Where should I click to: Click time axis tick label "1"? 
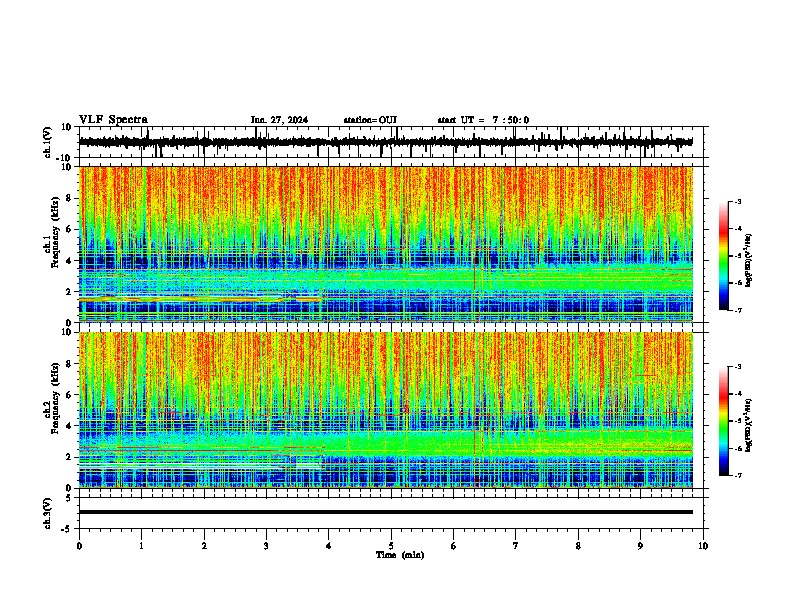point(141,546)
